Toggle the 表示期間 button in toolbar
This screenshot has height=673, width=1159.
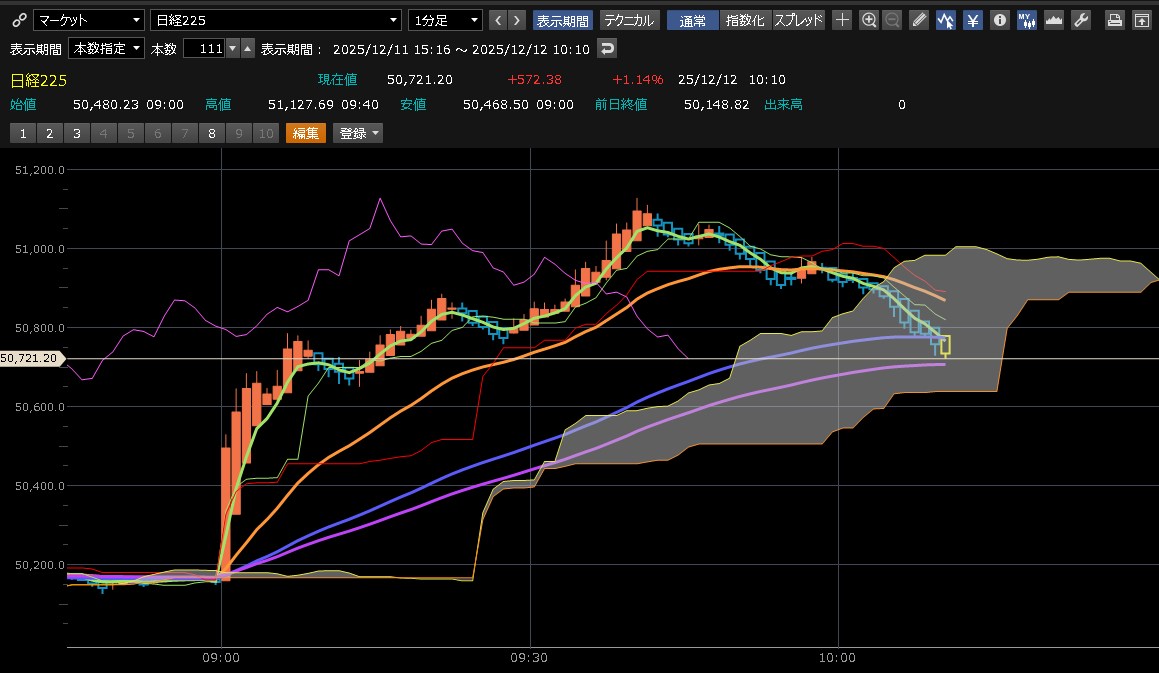point(563,20)
